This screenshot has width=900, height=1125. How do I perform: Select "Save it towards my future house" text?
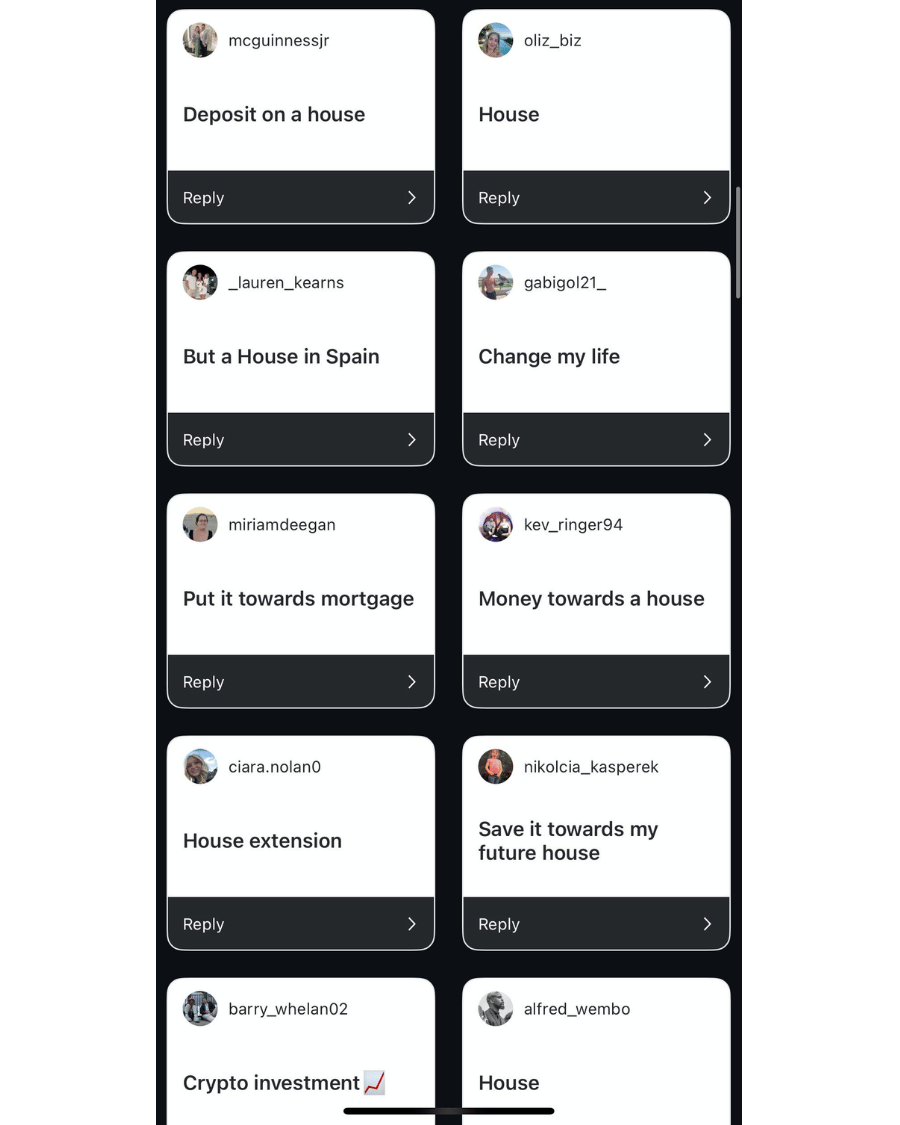point(568,841)
